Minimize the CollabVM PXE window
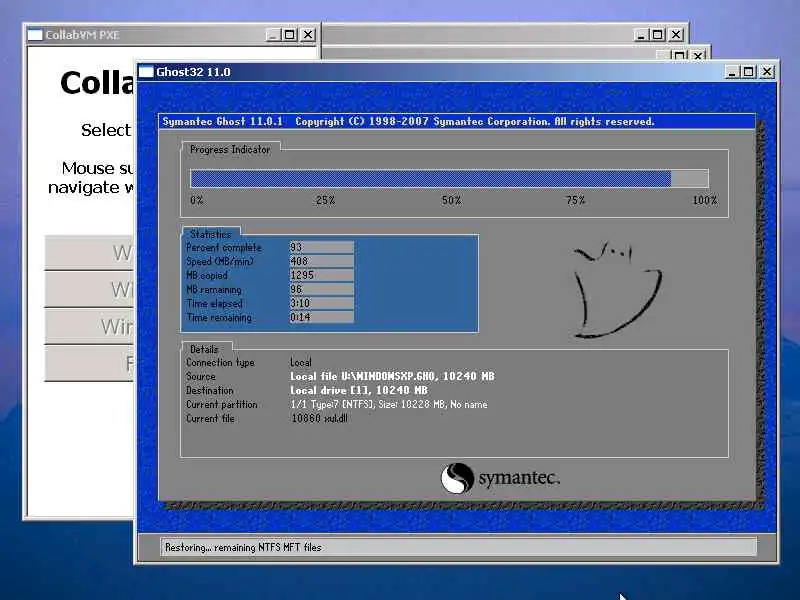This screenshot has height=600, width=800. point(273,35)
